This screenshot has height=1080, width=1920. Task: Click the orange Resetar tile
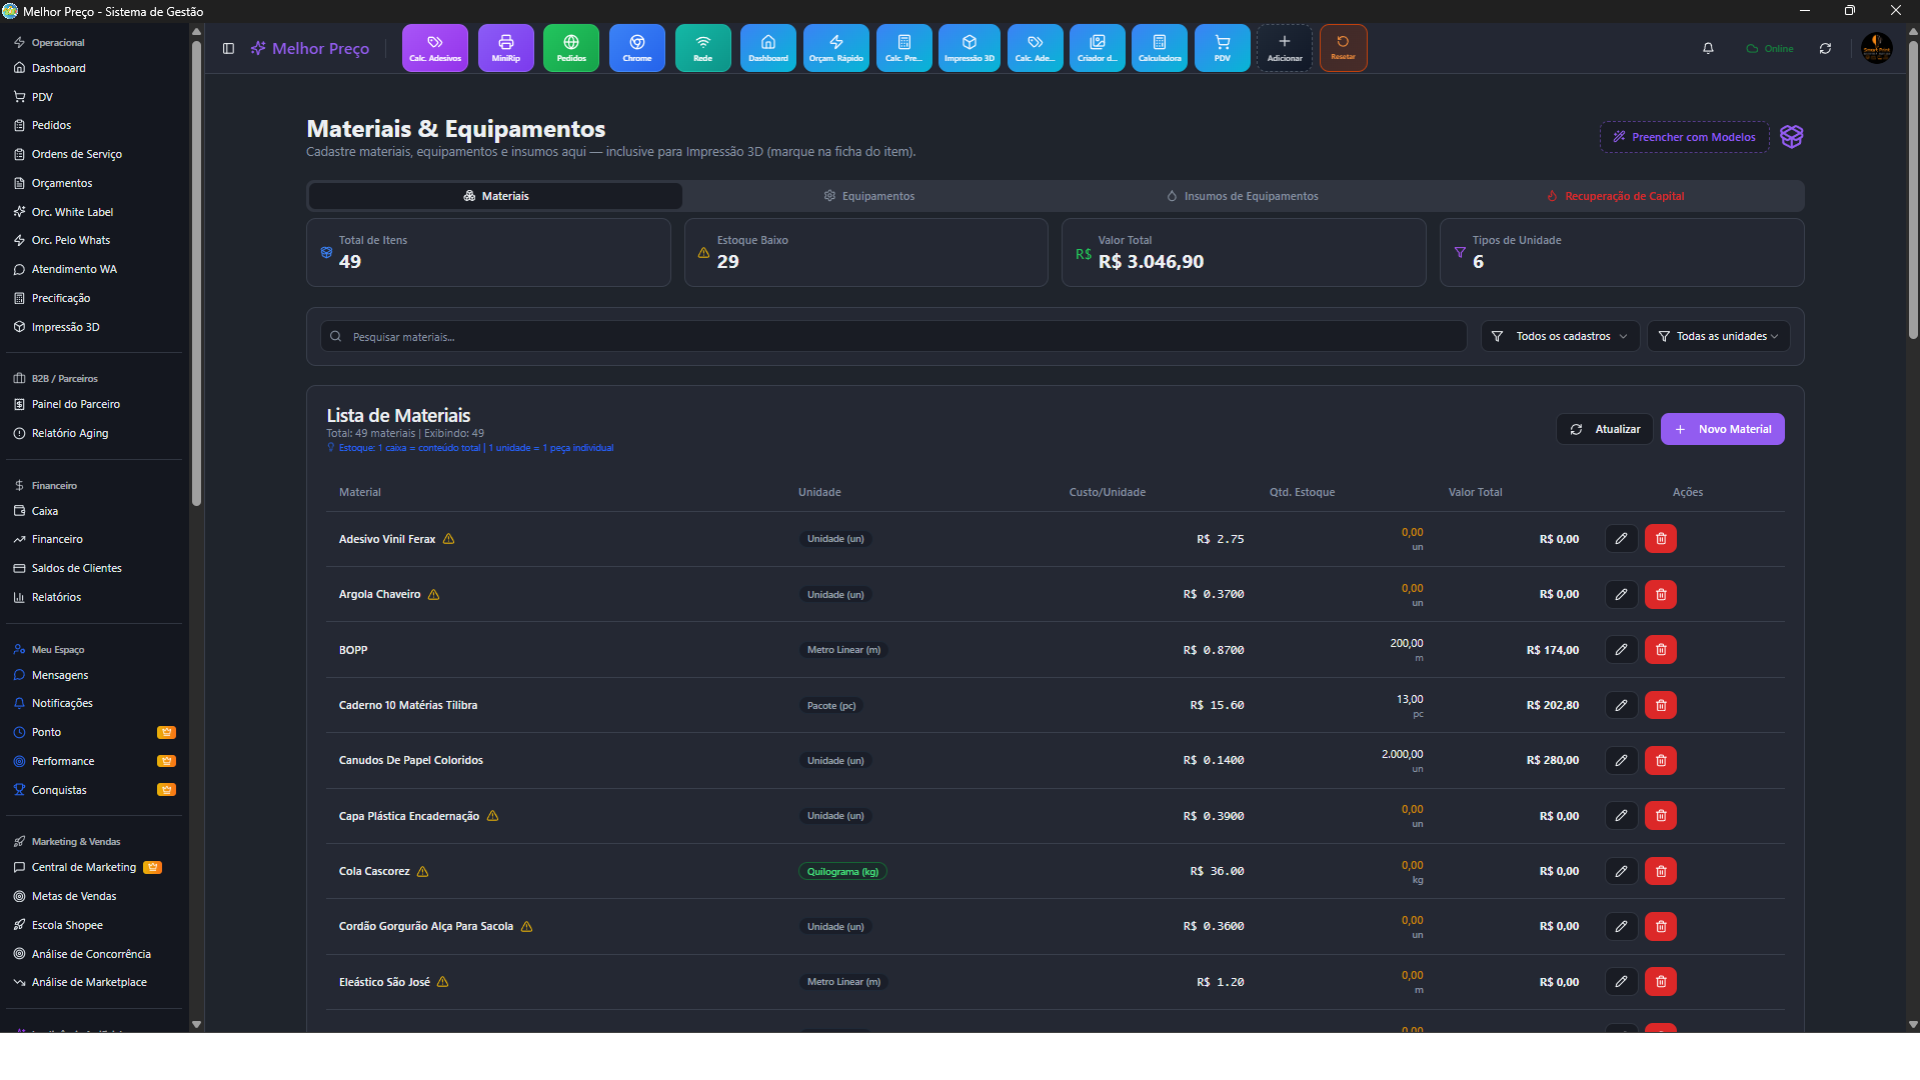1343,48
